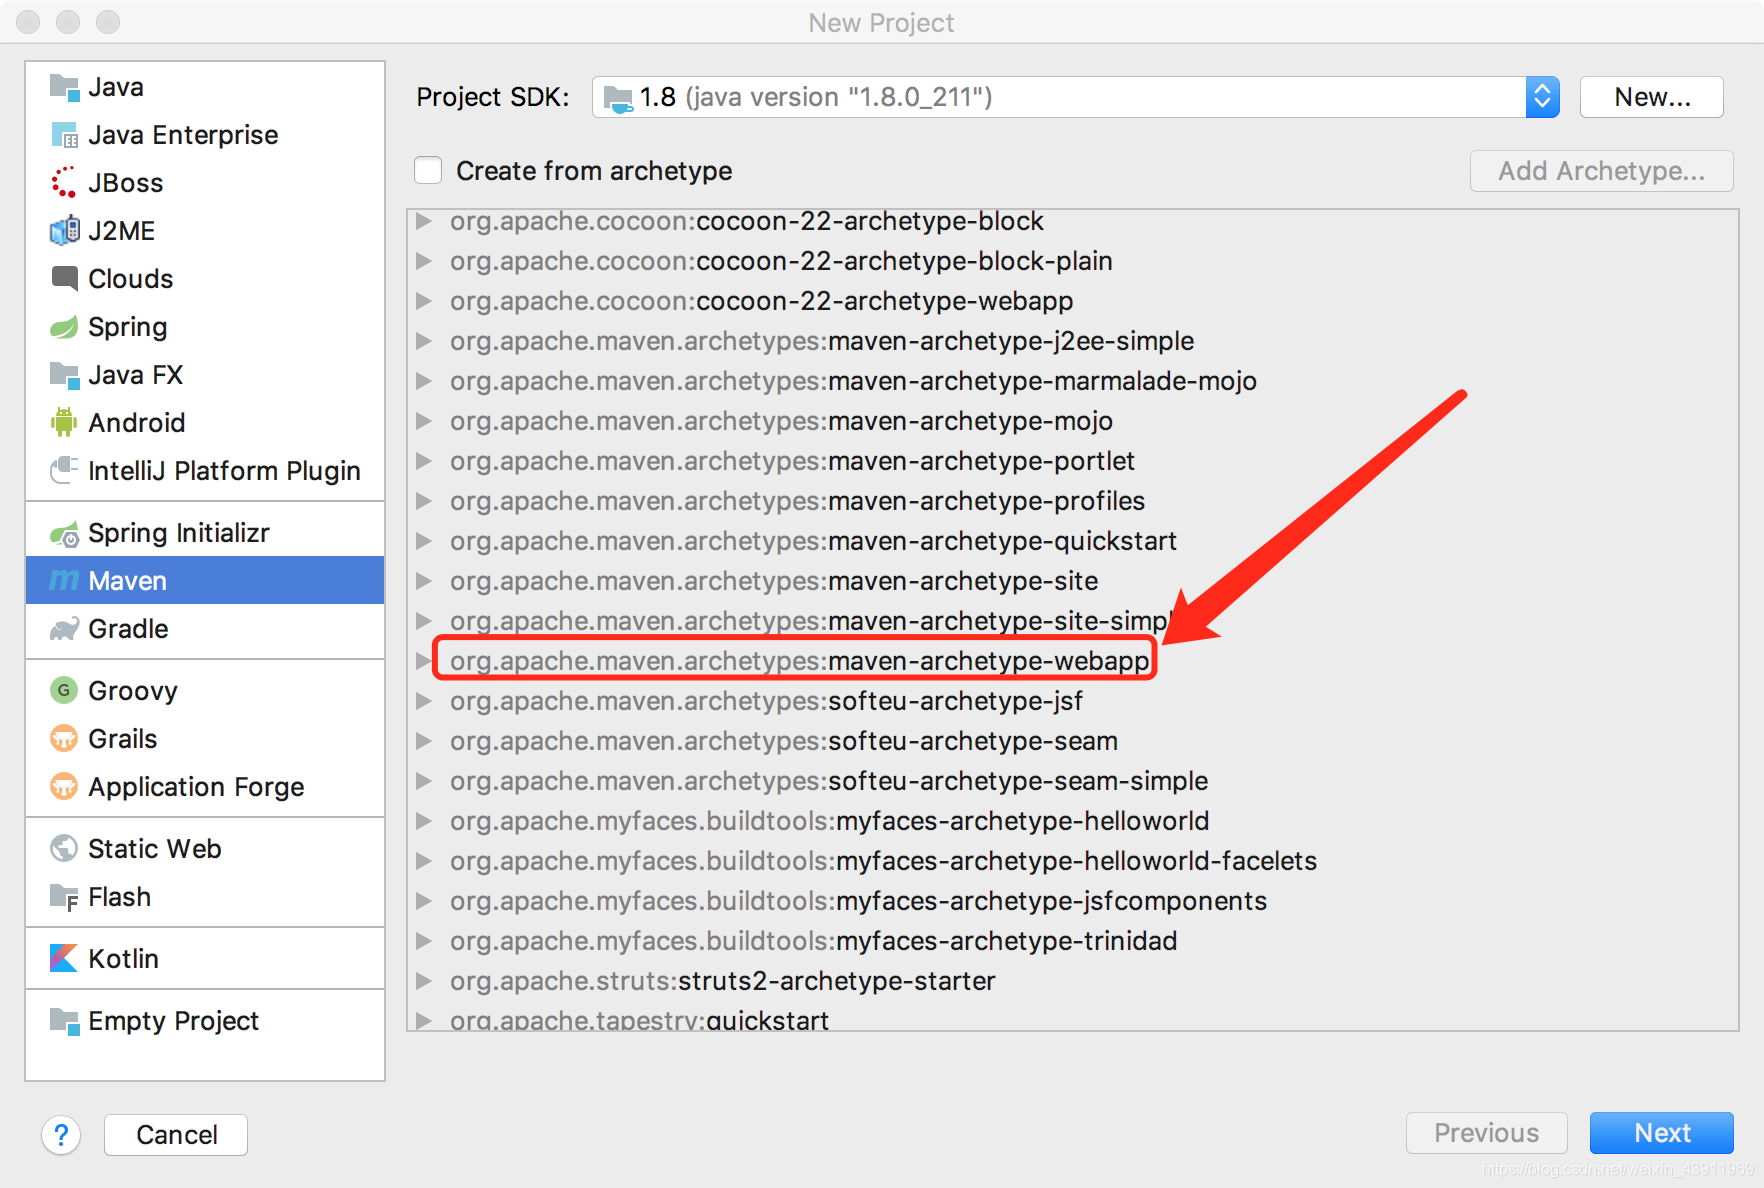Enable the Create from archetype checkbox
The image size is (1764, 1188).
point(428,170)
